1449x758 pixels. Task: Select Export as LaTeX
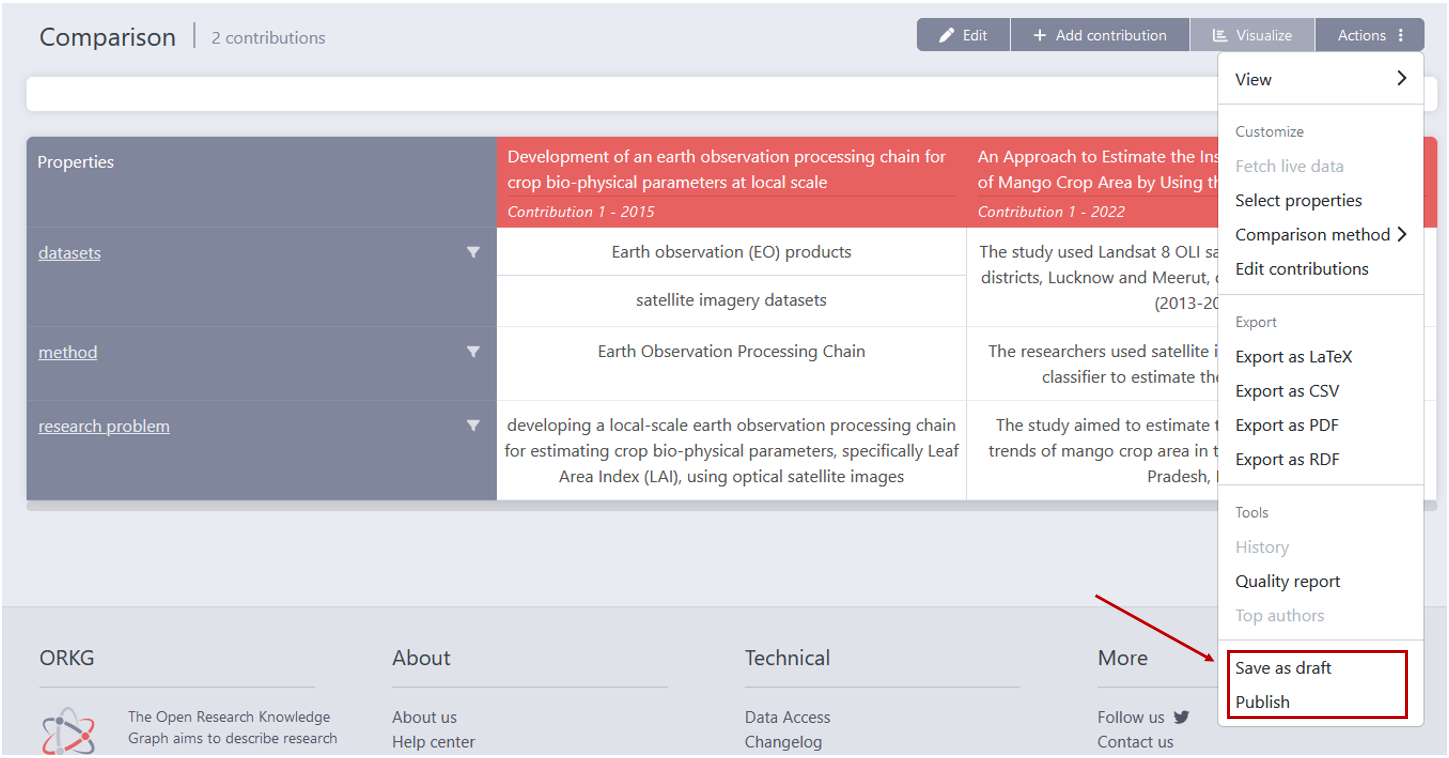(x=1293, y=357)
